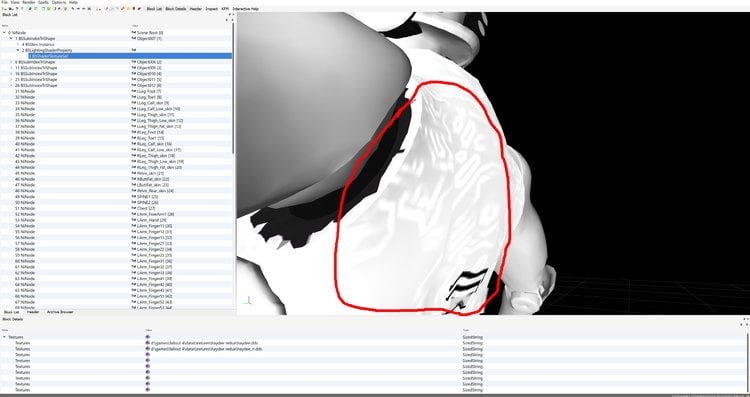Click the Txt icon beside Object010 [4]
Screen dimensions: 750x397
click(133, 74)
